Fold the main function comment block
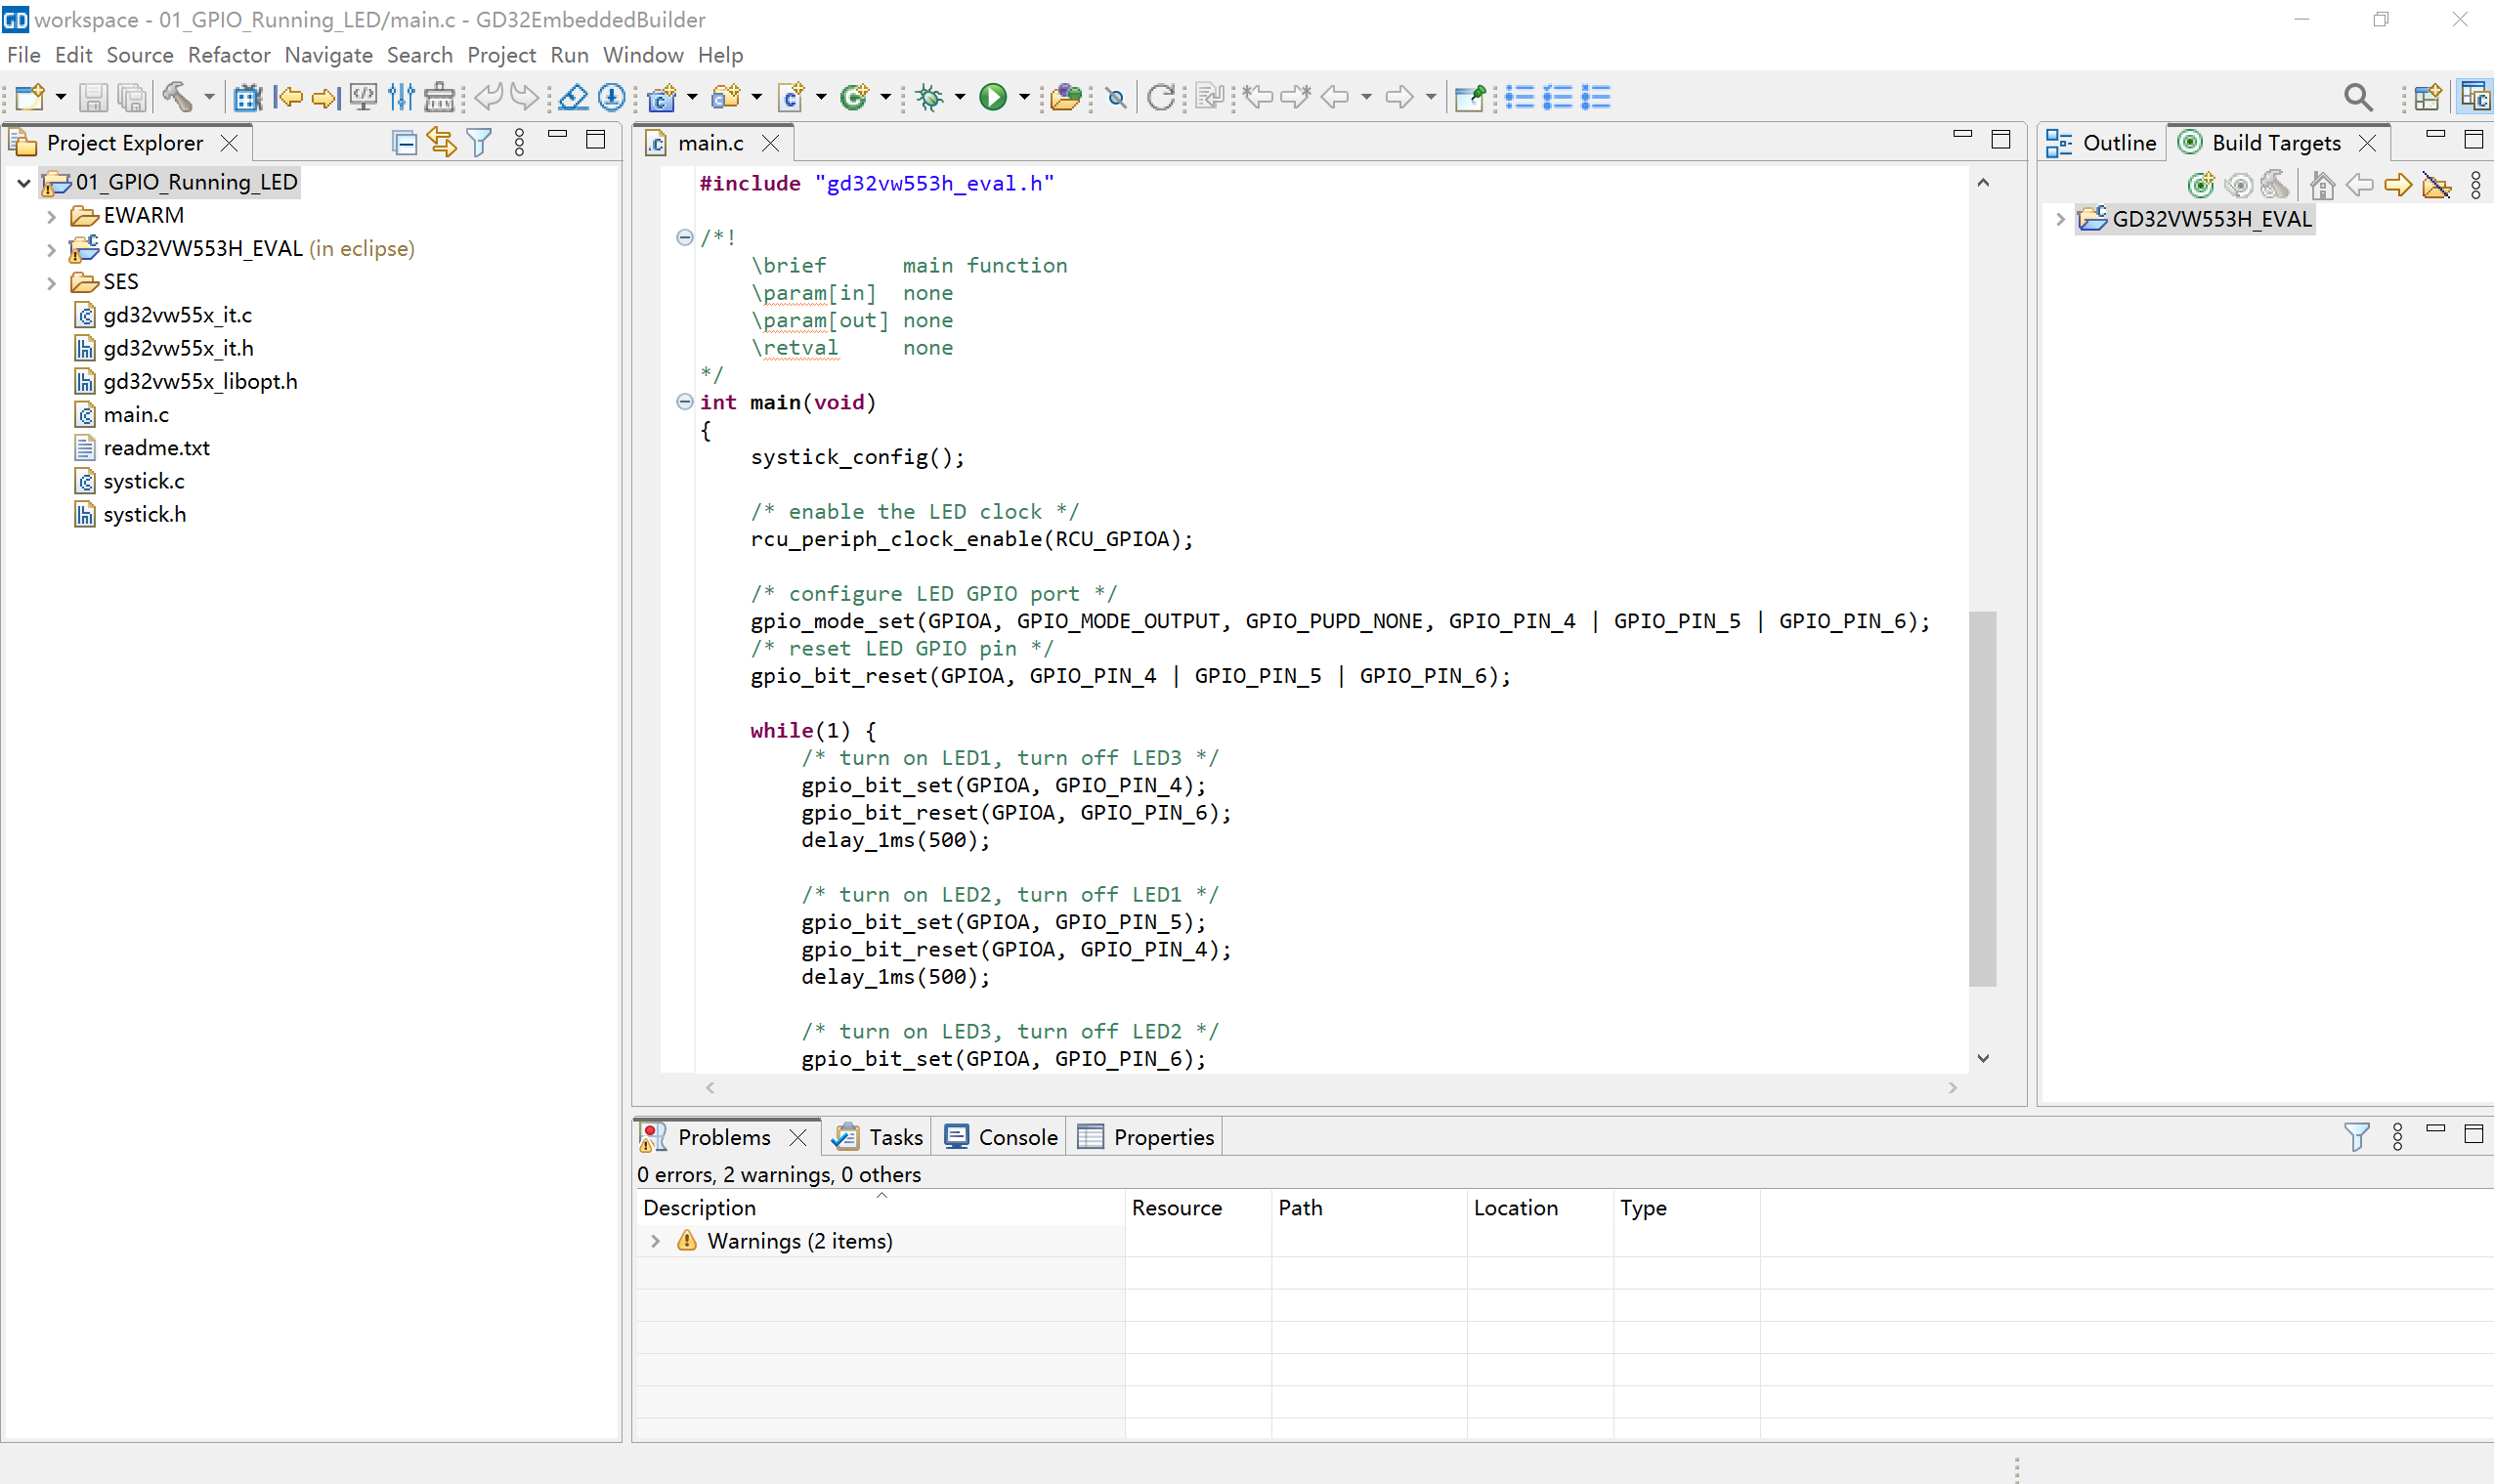 (685, 238)
